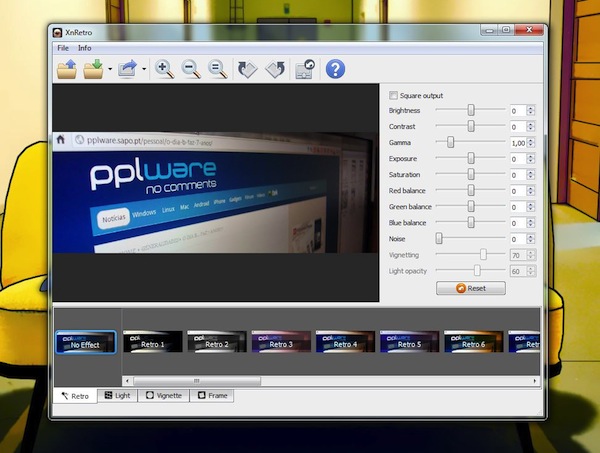Open the blue help question mark icon
The width and height of the screenshot is (600, 453).
click(335, 69)
